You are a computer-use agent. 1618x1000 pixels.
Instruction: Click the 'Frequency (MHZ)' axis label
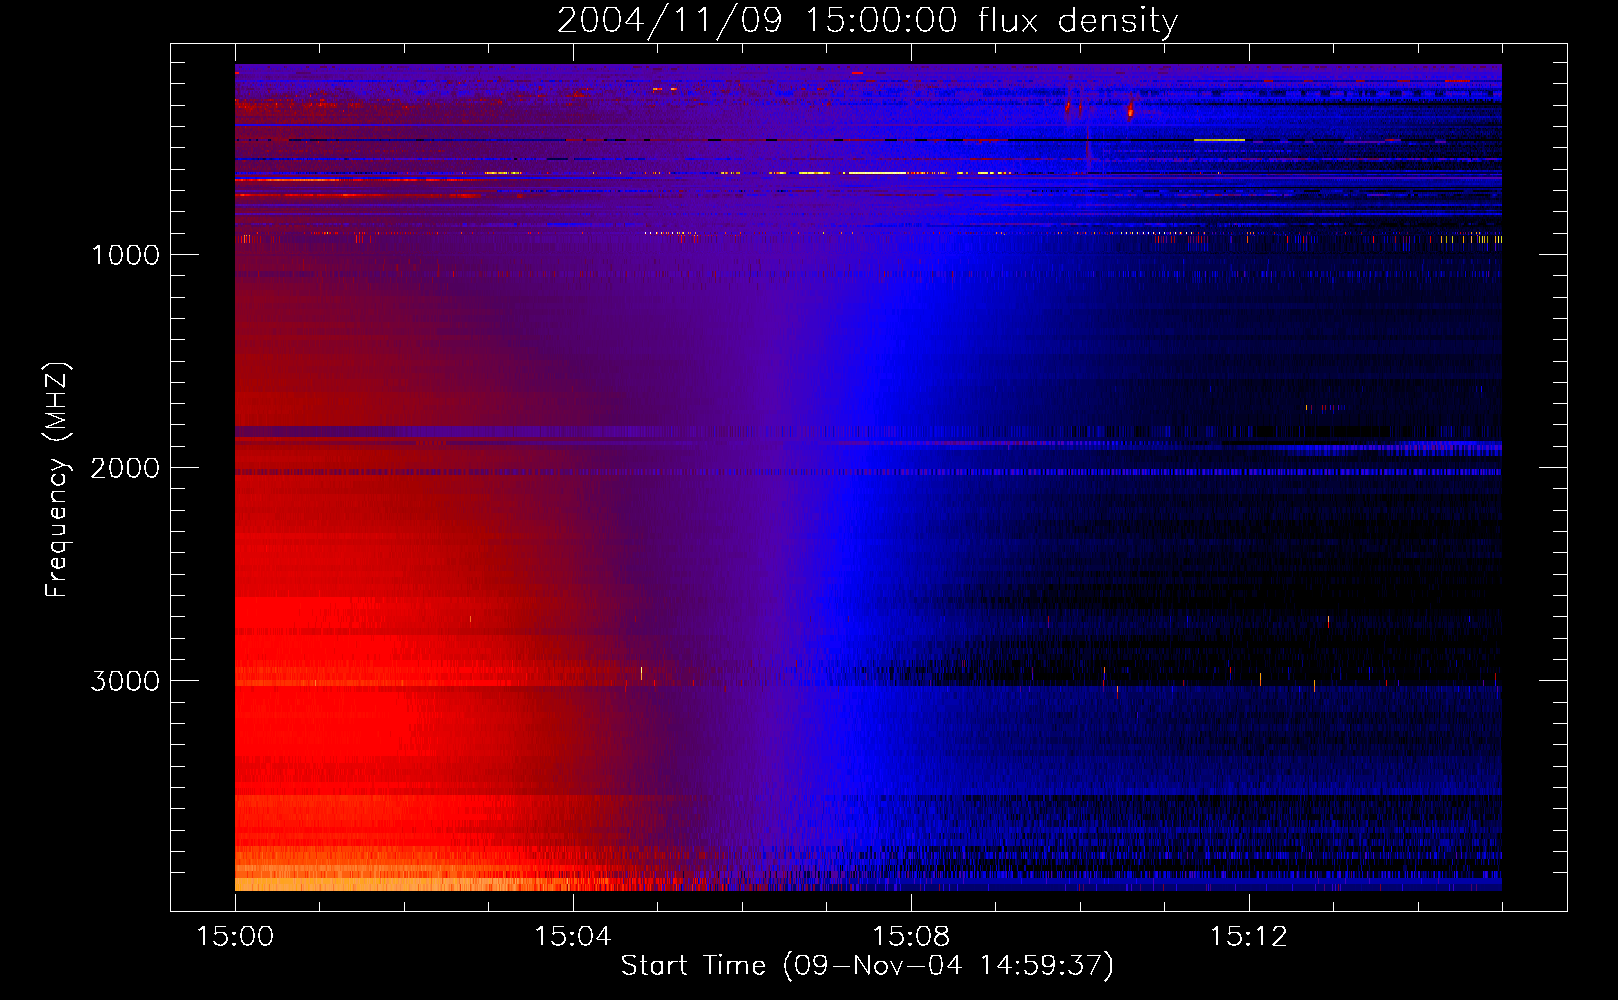point(57,480)
